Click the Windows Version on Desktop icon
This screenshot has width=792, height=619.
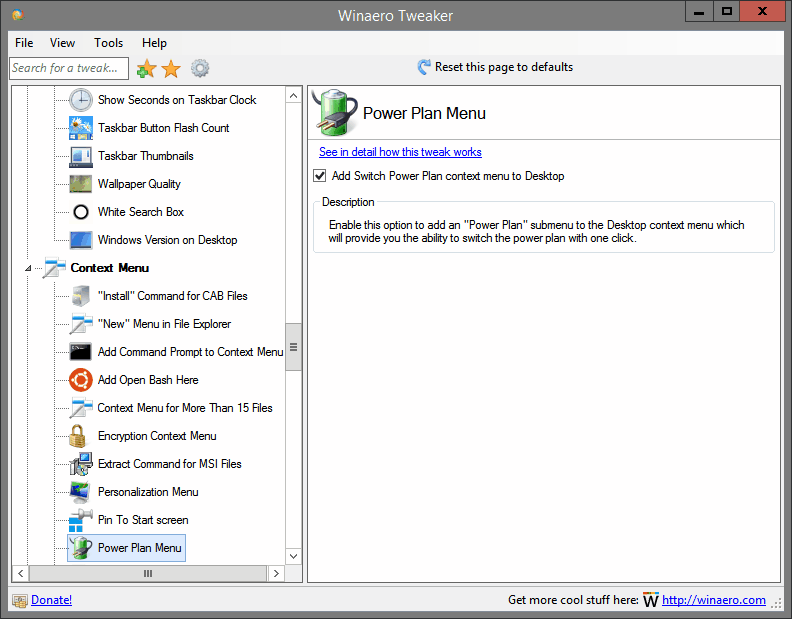click(x=81, y=240)
